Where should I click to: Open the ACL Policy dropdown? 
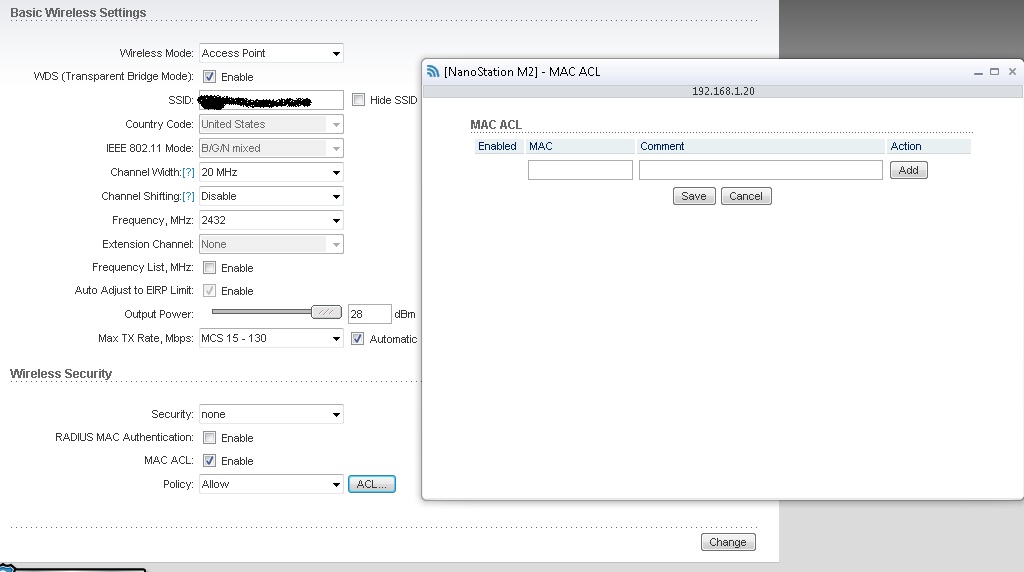271,484
